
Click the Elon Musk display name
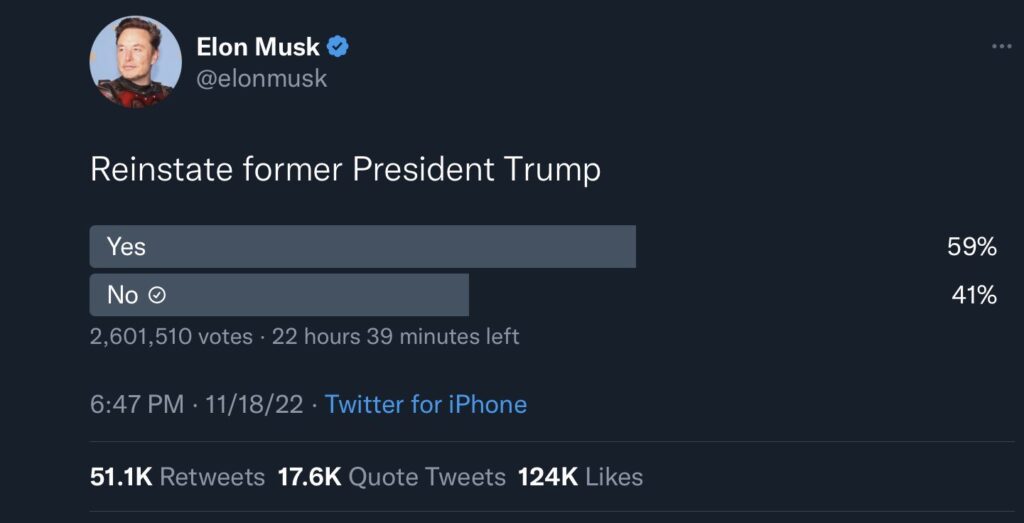coord(258,47)
